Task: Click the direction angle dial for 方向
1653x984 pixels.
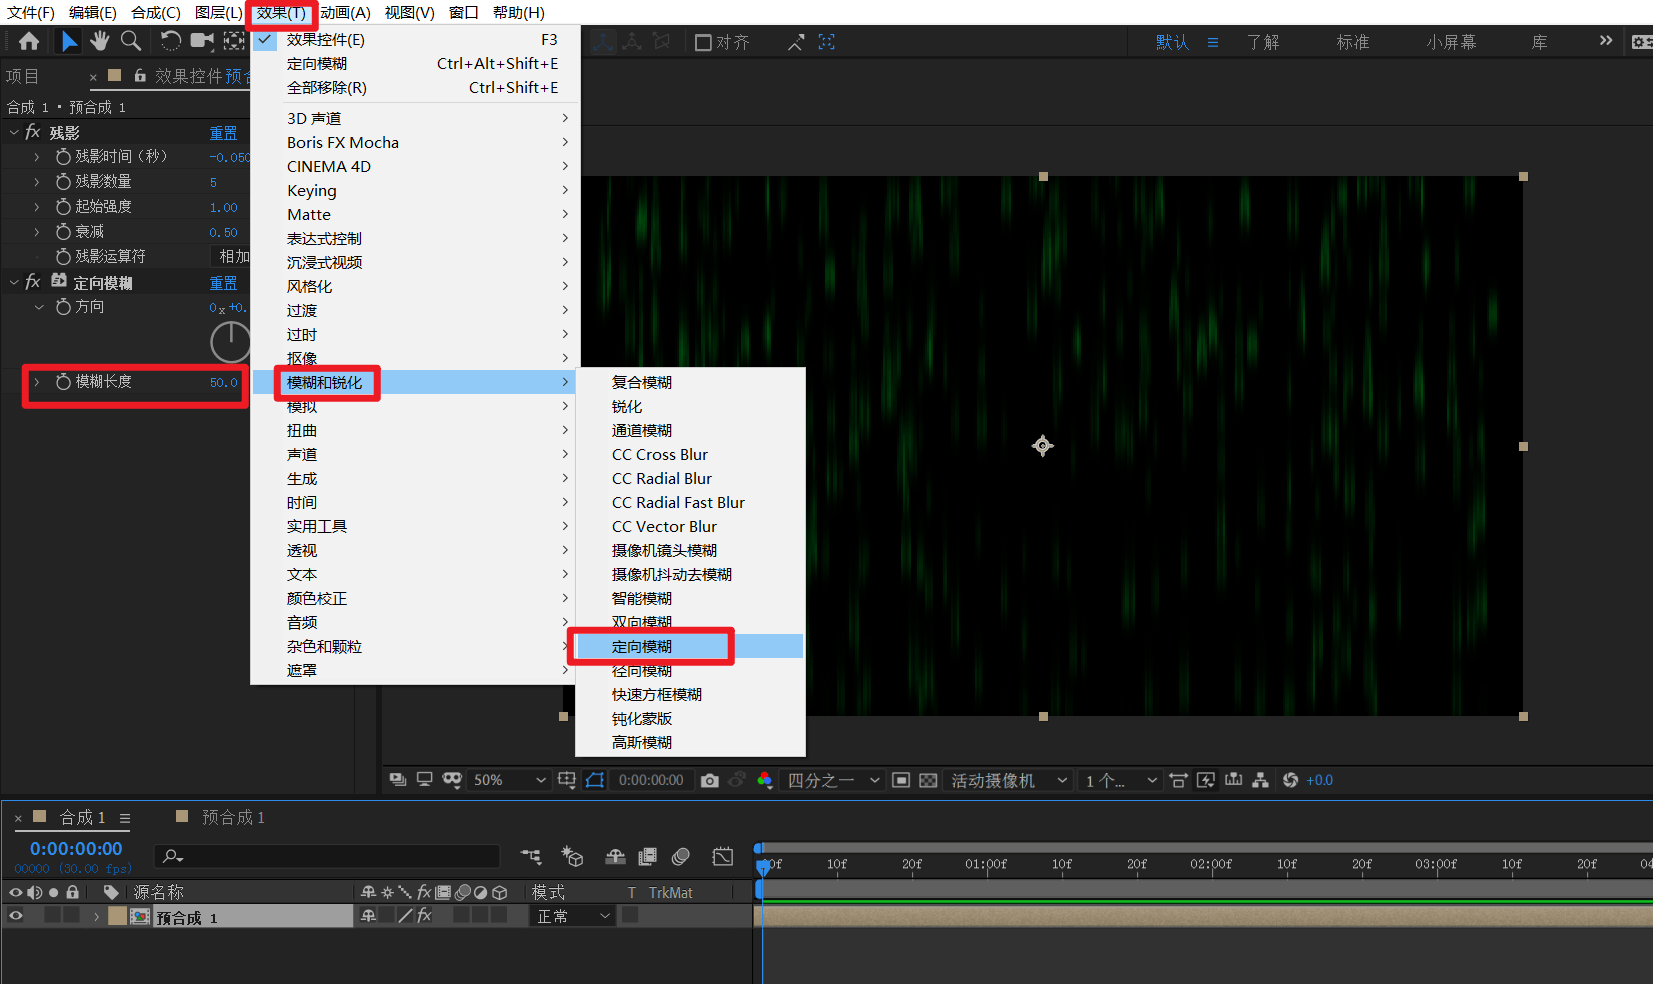Action: coord(230,342)
